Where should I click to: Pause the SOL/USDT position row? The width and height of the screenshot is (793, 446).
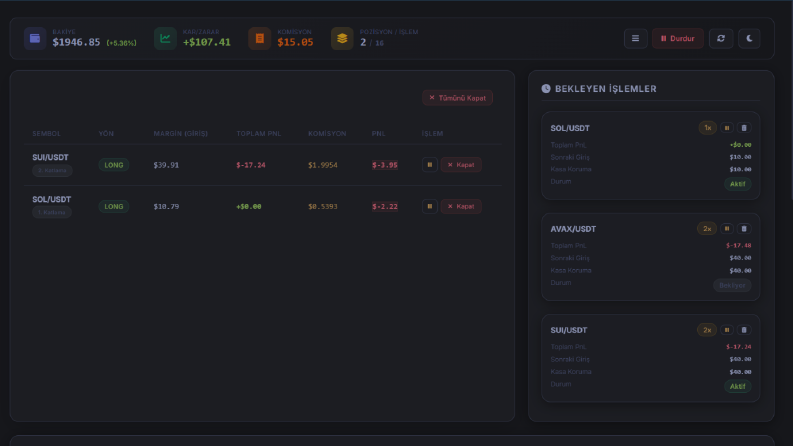[430, 206]
